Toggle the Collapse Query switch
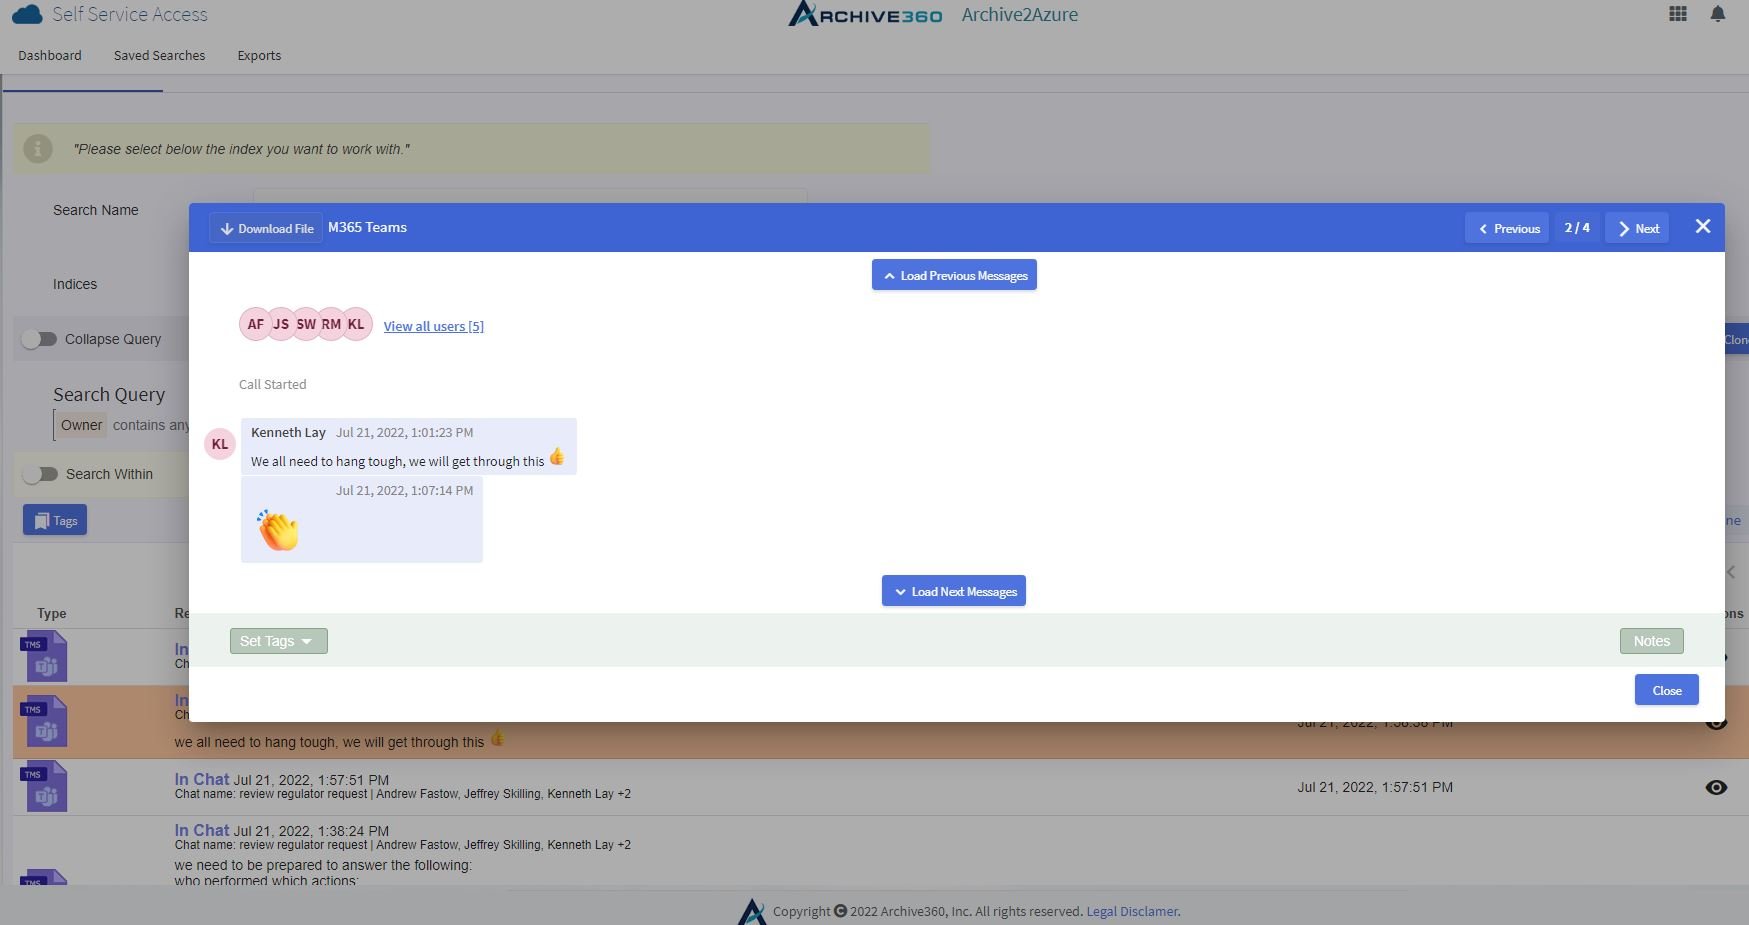Viewport: 1749px width, 925px height. click(x=39, y=339)
